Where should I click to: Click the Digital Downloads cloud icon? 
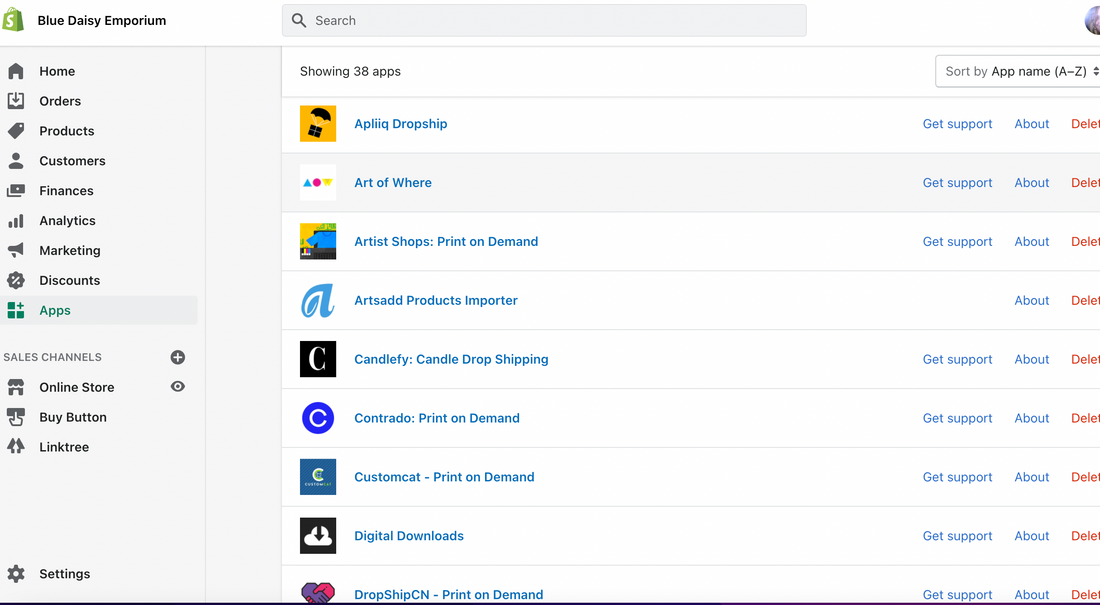click(318, 536)
